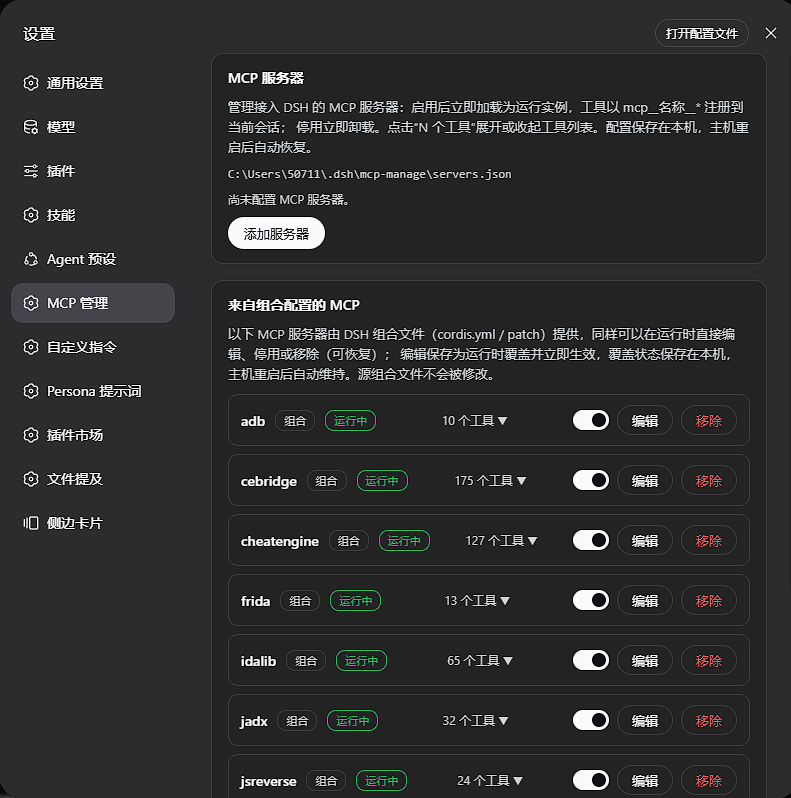Click the icon beside Agent 预设
The height and width of the screenshot is (798, 791).
pyautogui.click(x=31, y=259)
